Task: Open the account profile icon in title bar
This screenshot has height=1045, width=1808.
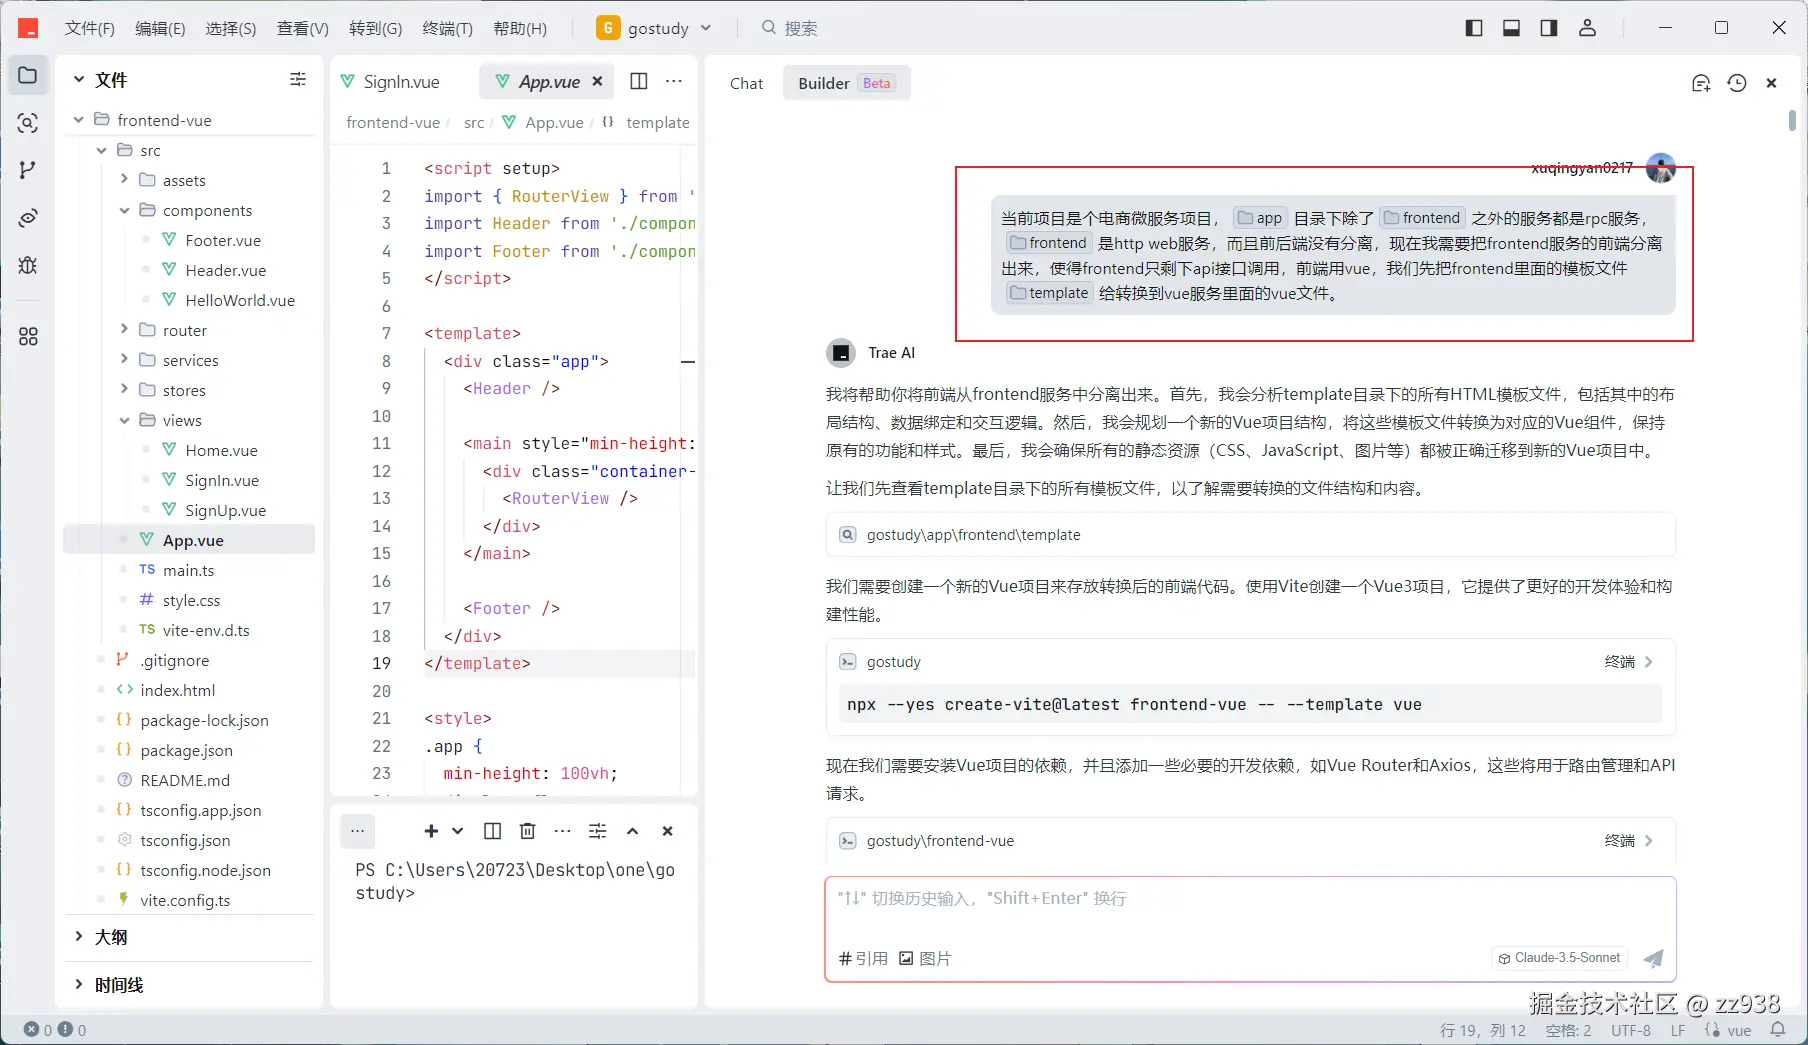Action: (x=1587, y=28)
